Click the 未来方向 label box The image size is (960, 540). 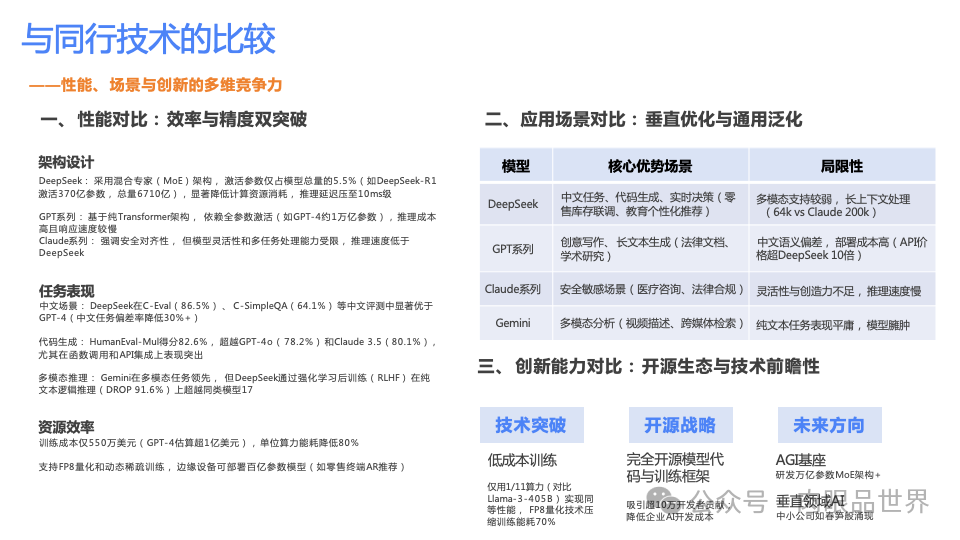829,425
